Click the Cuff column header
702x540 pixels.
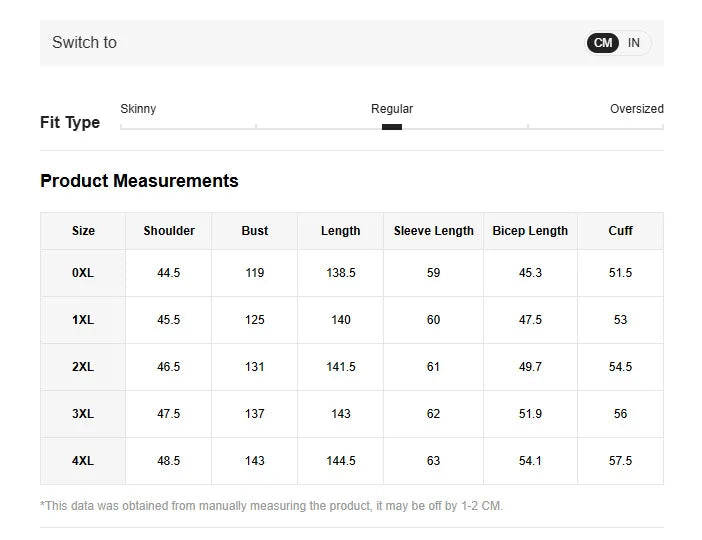coord(620,231)
